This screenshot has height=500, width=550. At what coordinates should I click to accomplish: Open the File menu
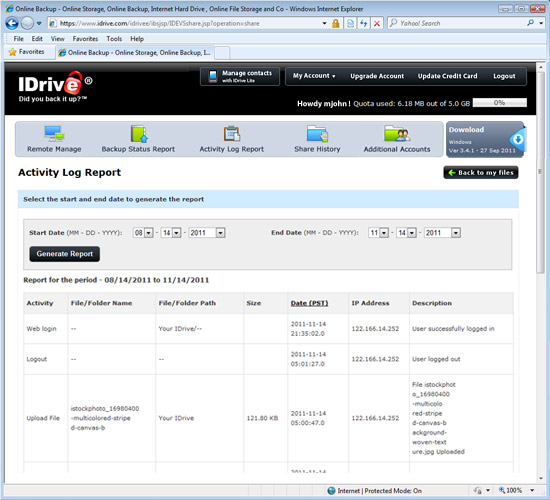18,39
